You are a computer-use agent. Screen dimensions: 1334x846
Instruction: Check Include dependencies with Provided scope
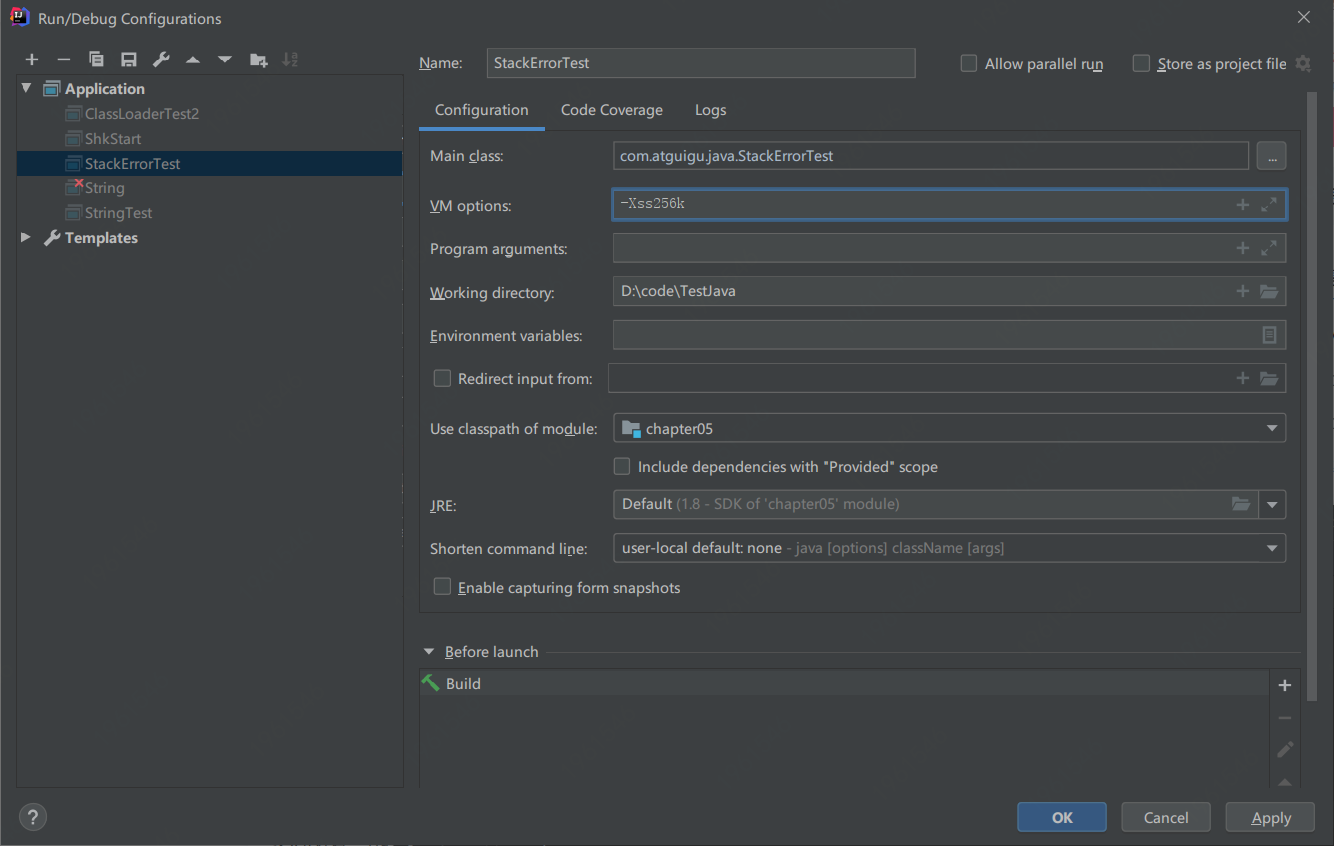pyautogui.click(x=622, y=467)
